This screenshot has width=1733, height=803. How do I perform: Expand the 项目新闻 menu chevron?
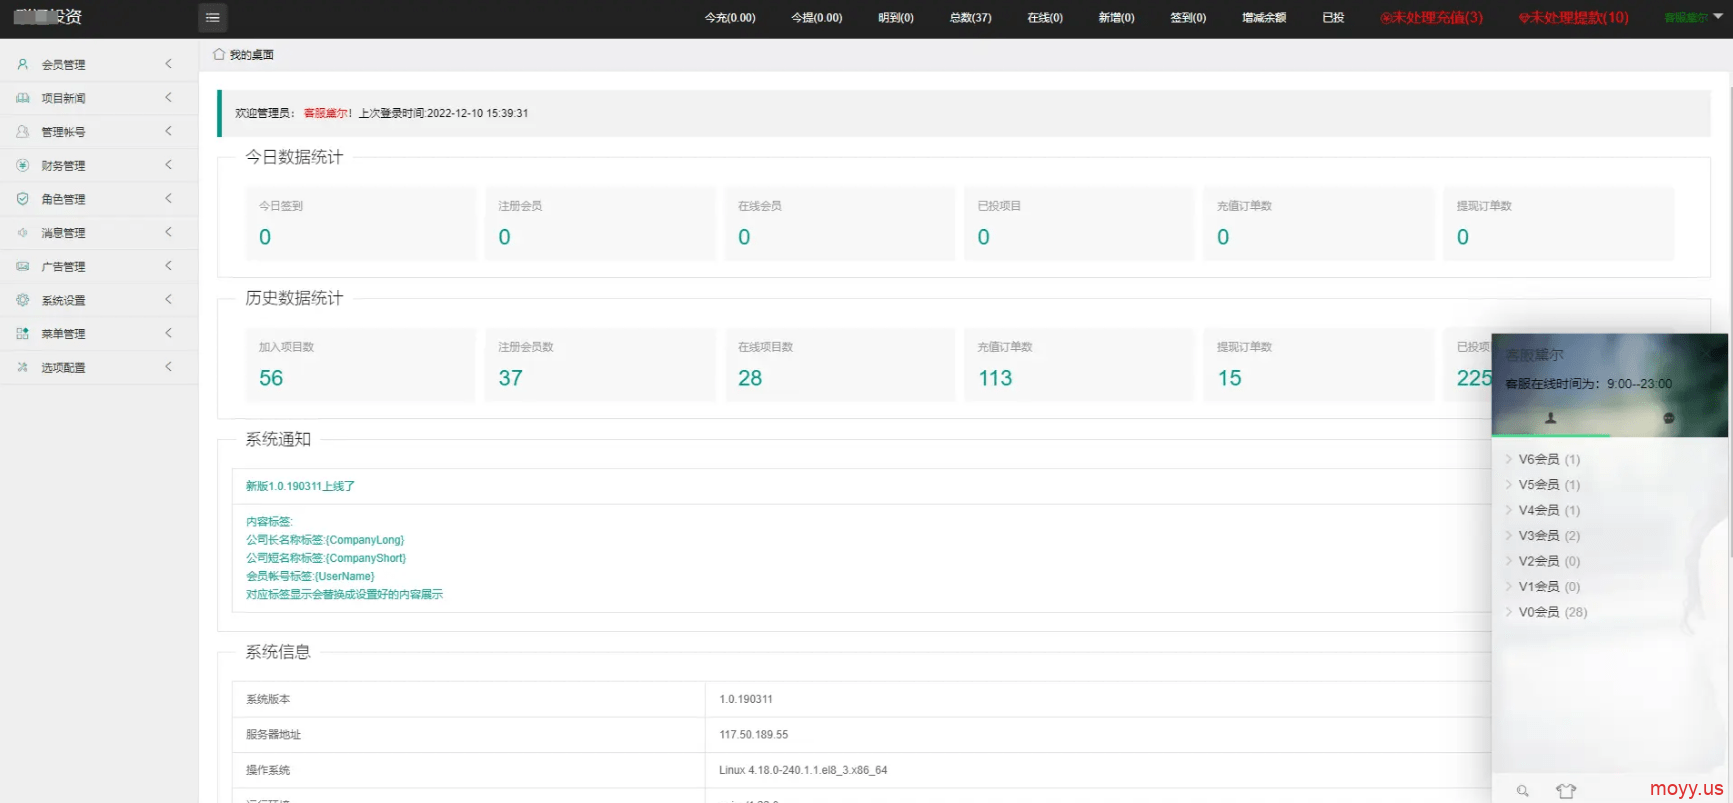[x=168, y=98]
